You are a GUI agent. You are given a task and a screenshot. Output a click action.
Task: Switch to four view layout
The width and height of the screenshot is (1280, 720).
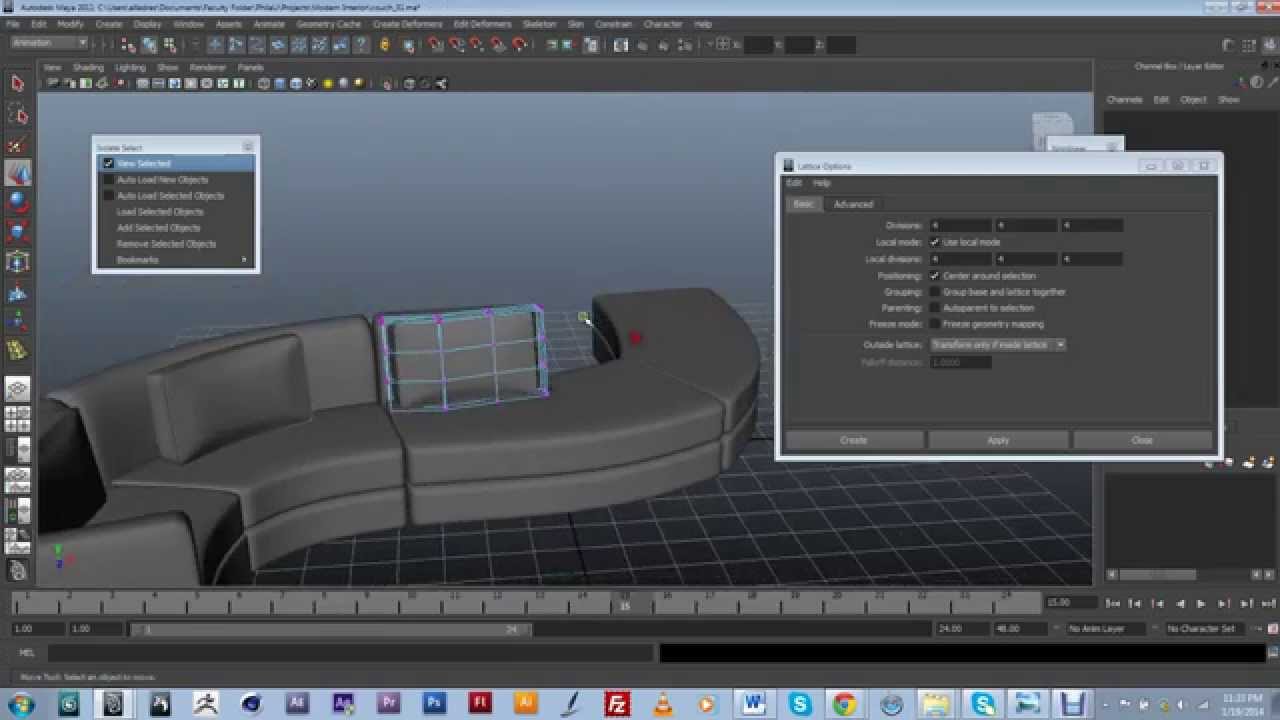[17, 419]
